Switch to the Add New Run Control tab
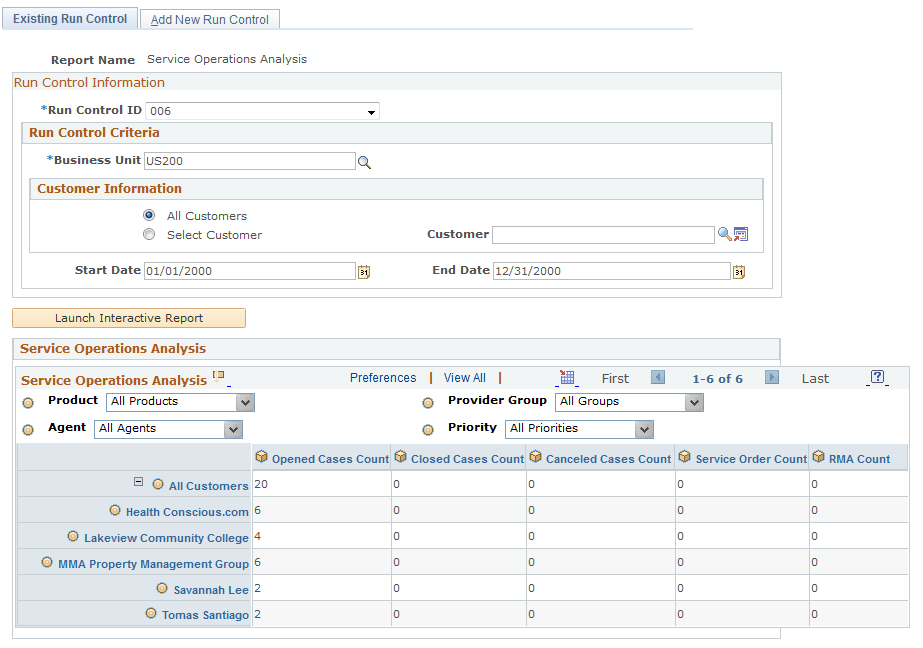923x648 pixels. [209, 19]
